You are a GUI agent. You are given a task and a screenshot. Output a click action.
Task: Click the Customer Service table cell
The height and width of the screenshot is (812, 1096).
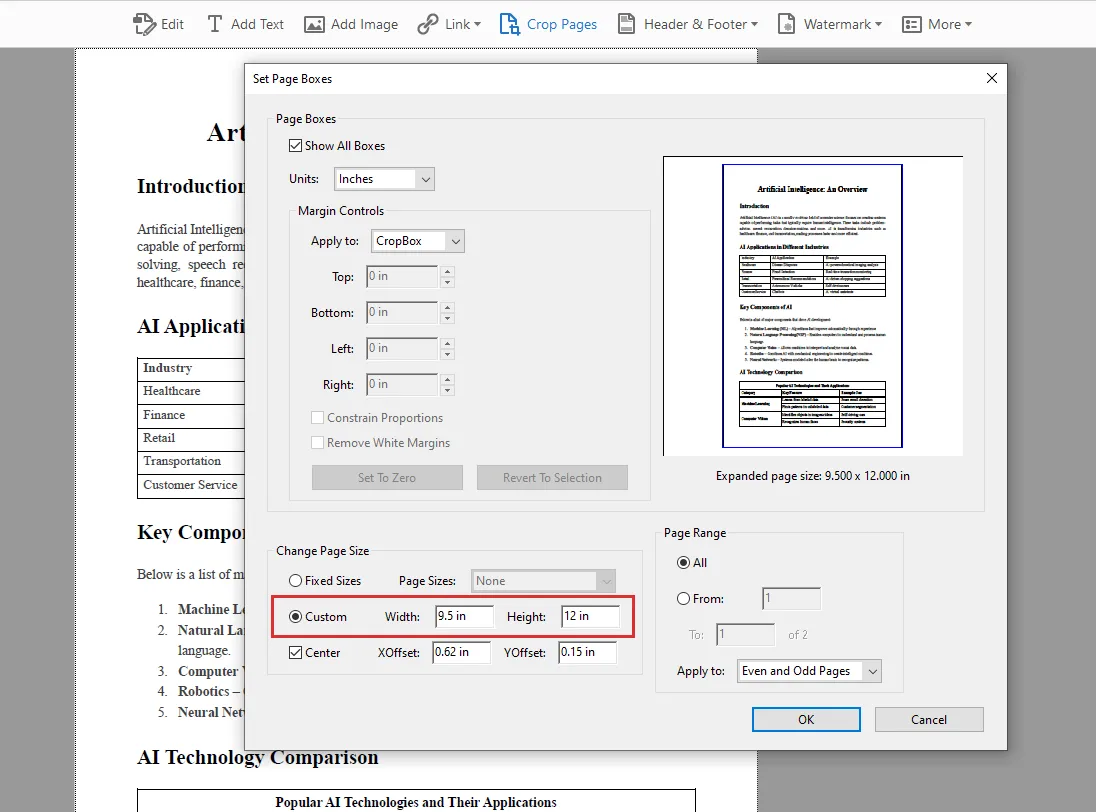pyautogui.click(x=190, y=485)
